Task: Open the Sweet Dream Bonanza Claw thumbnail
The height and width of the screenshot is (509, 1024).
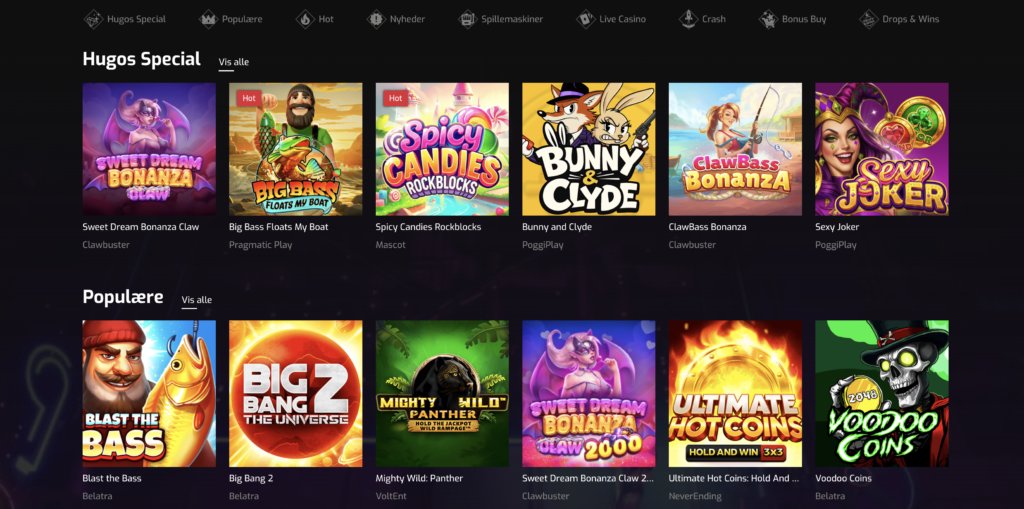Action: point(149,149)
